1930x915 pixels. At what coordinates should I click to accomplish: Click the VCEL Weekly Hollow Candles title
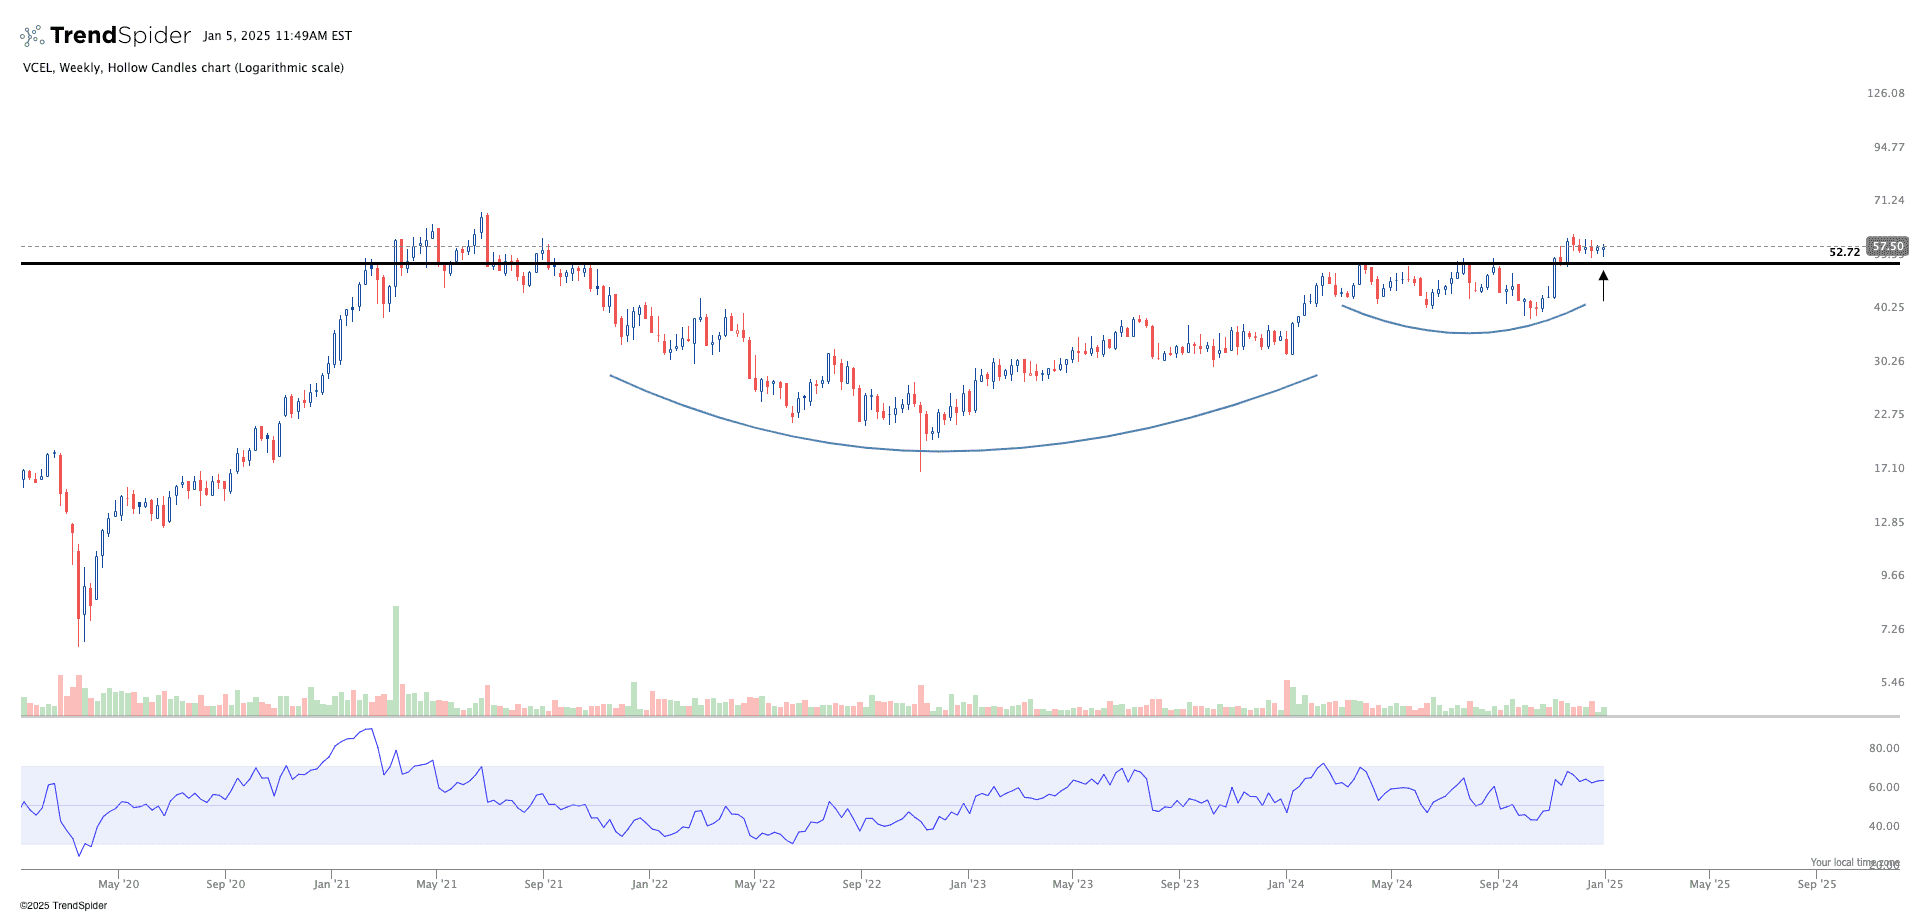pyautogui.click(x=183, y=68)
